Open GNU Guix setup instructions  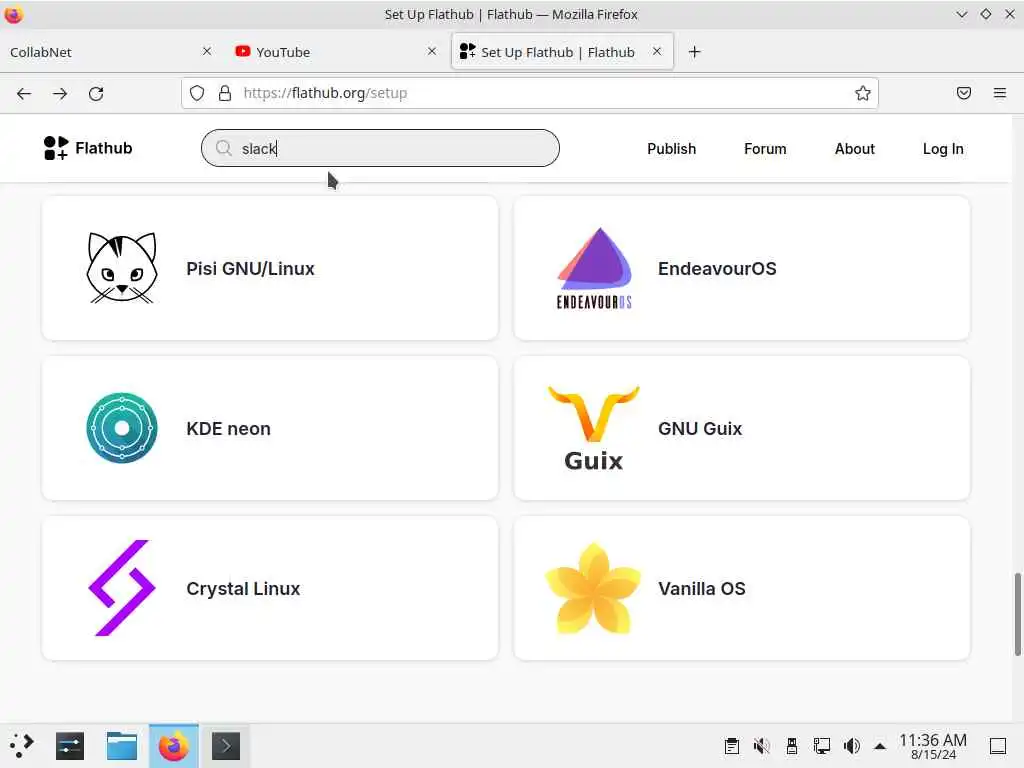[x=742, y=428]
